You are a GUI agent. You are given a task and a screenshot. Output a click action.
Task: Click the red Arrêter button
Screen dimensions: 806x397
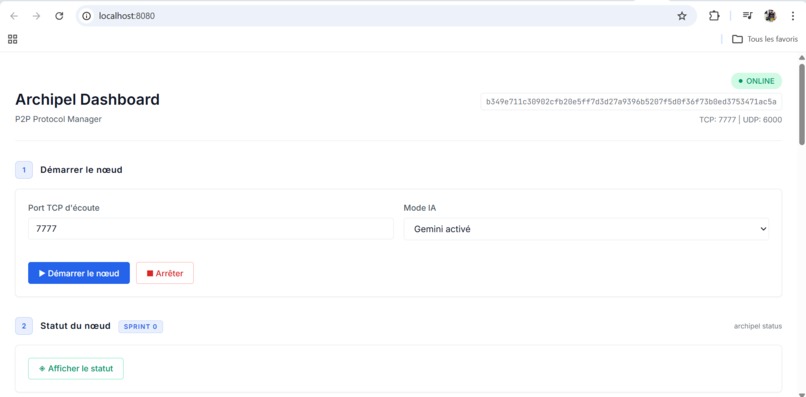coord(165,273)
